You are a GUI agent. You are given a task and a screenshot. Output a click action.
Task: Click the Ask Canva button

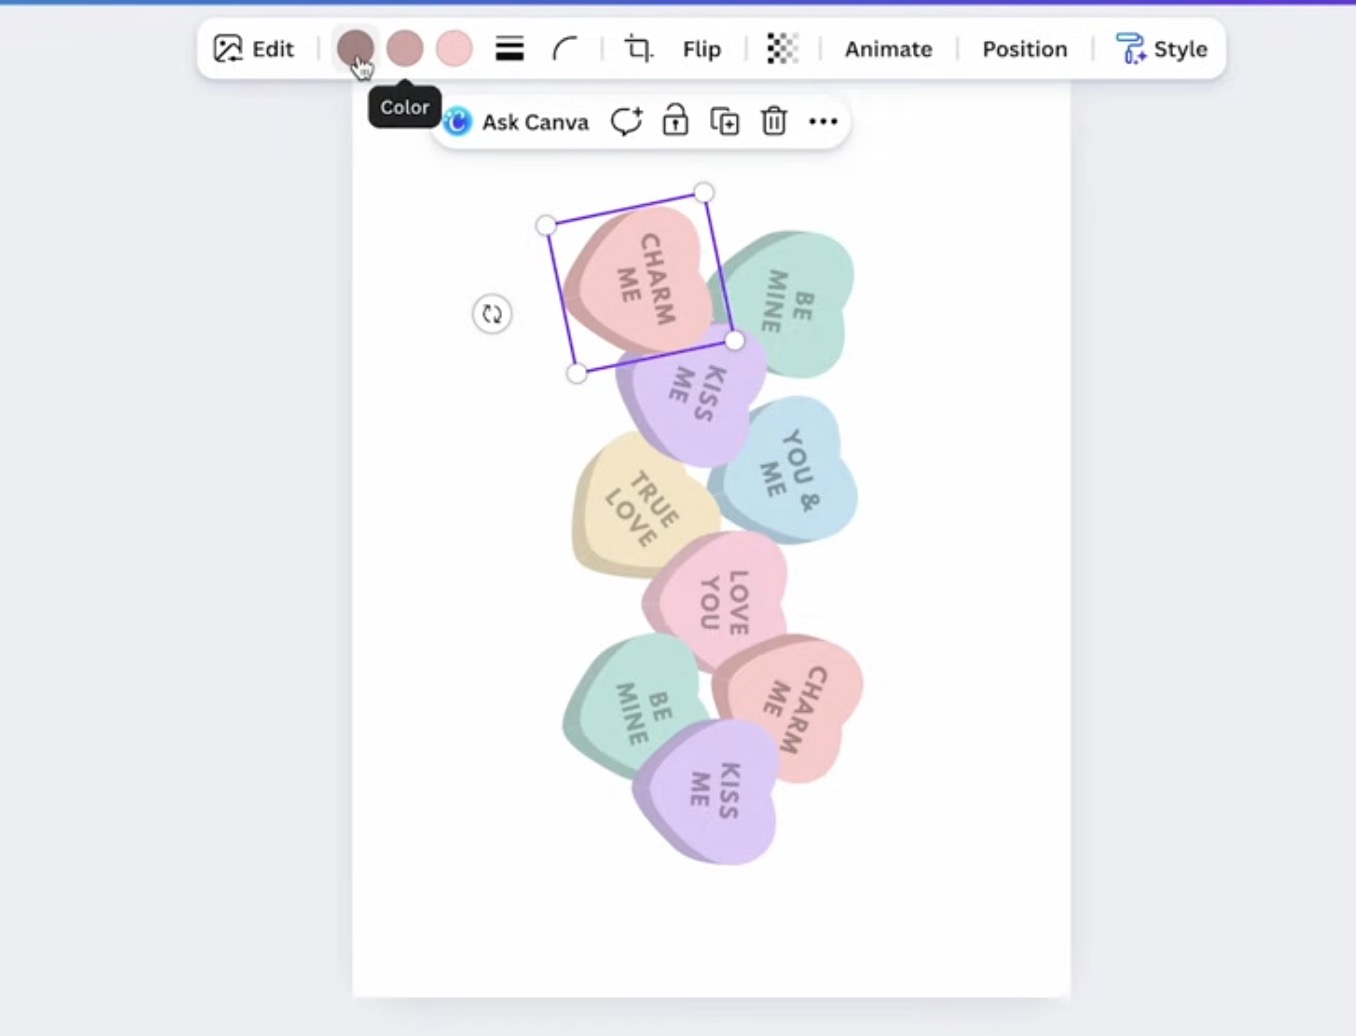(515, 121)
